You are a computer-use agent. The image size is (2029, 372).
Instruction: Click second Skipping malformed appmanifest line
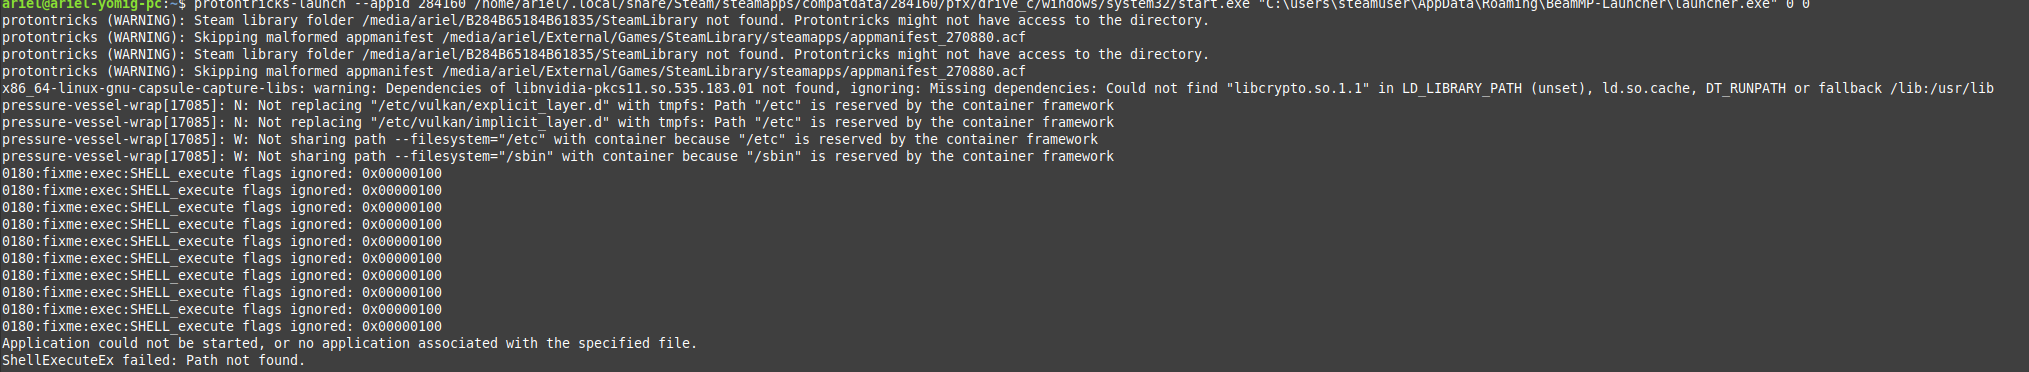(514, 72)
